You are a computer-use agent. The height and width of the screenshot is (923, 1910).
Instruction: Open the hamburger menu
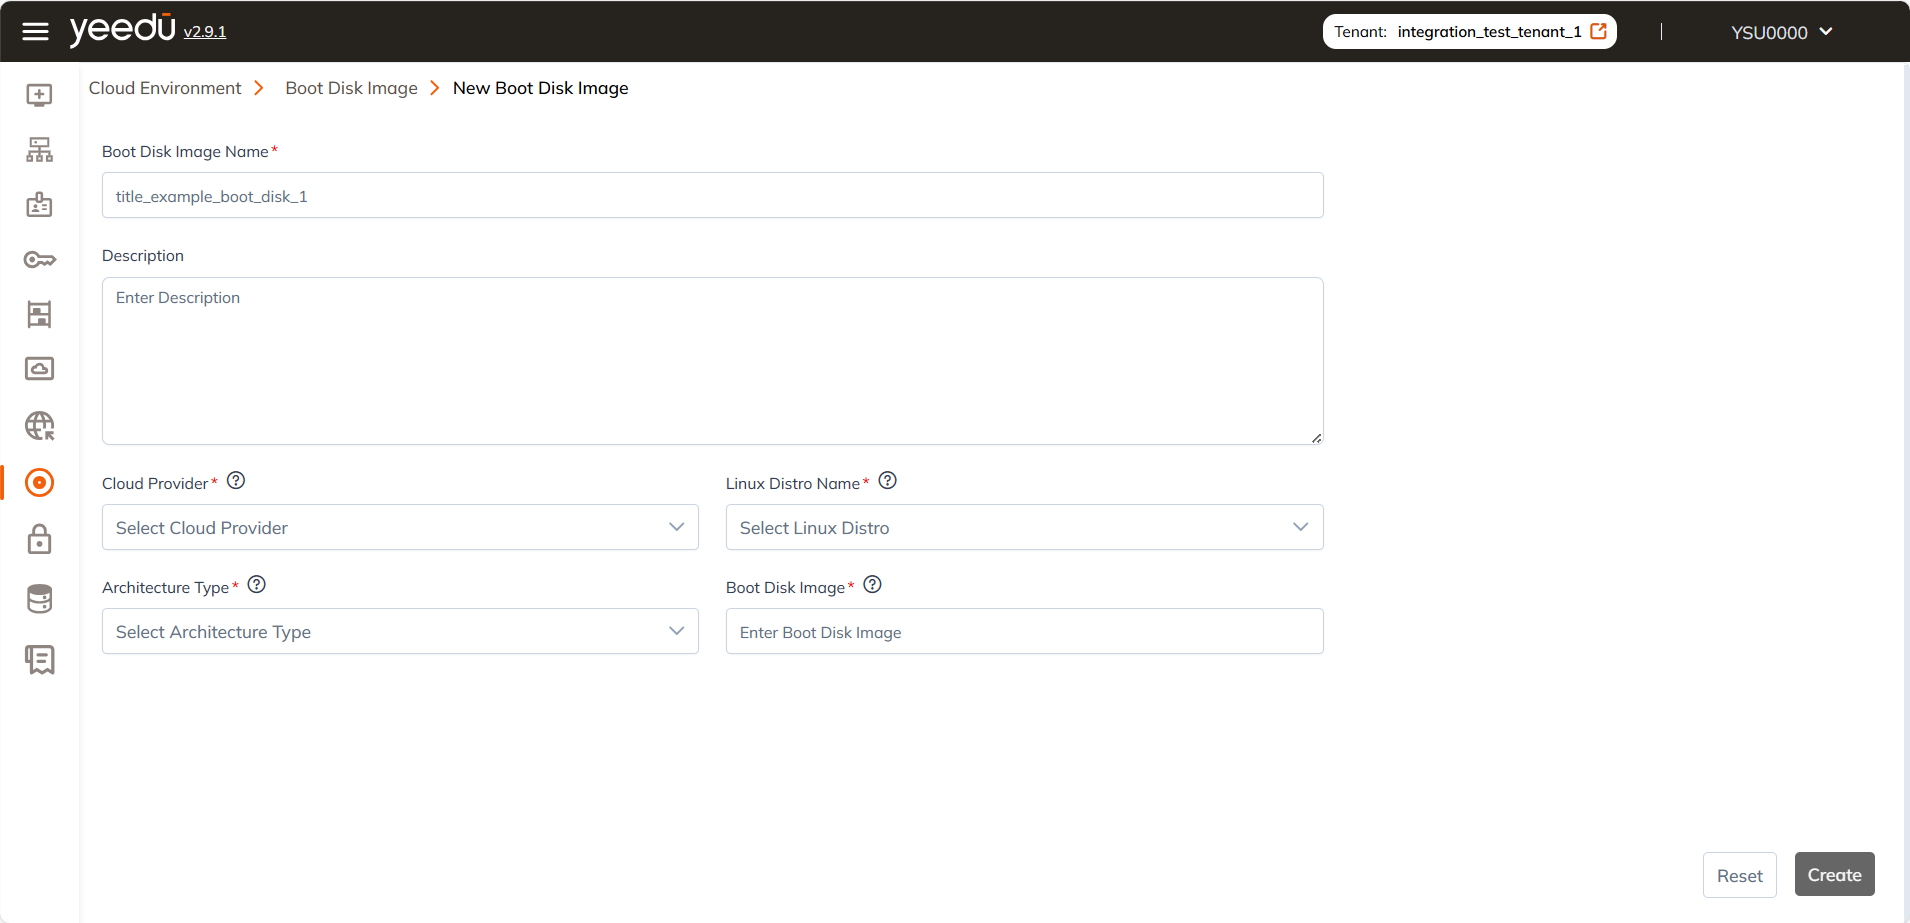coord(35,32)
